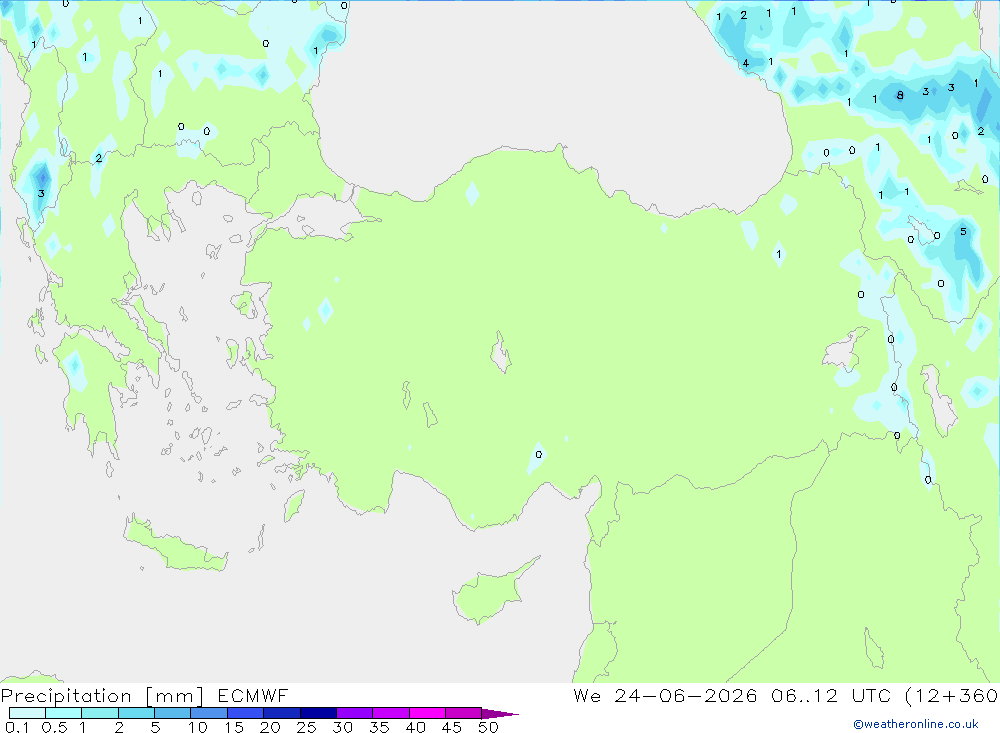Click the '8' precipitation value on map
1000x733 pixels.
[x=900, y=96]
